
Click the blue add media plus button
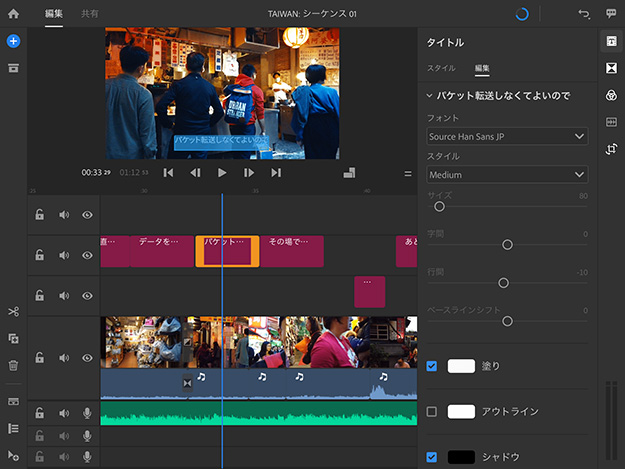13,41
